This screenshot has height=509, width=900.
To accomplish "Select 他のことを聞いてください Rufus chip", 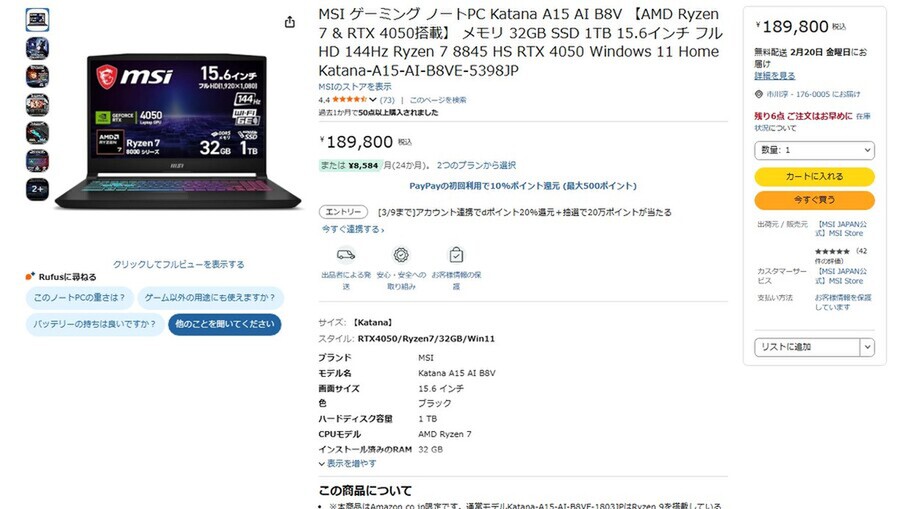I will (x=224, y=324).
